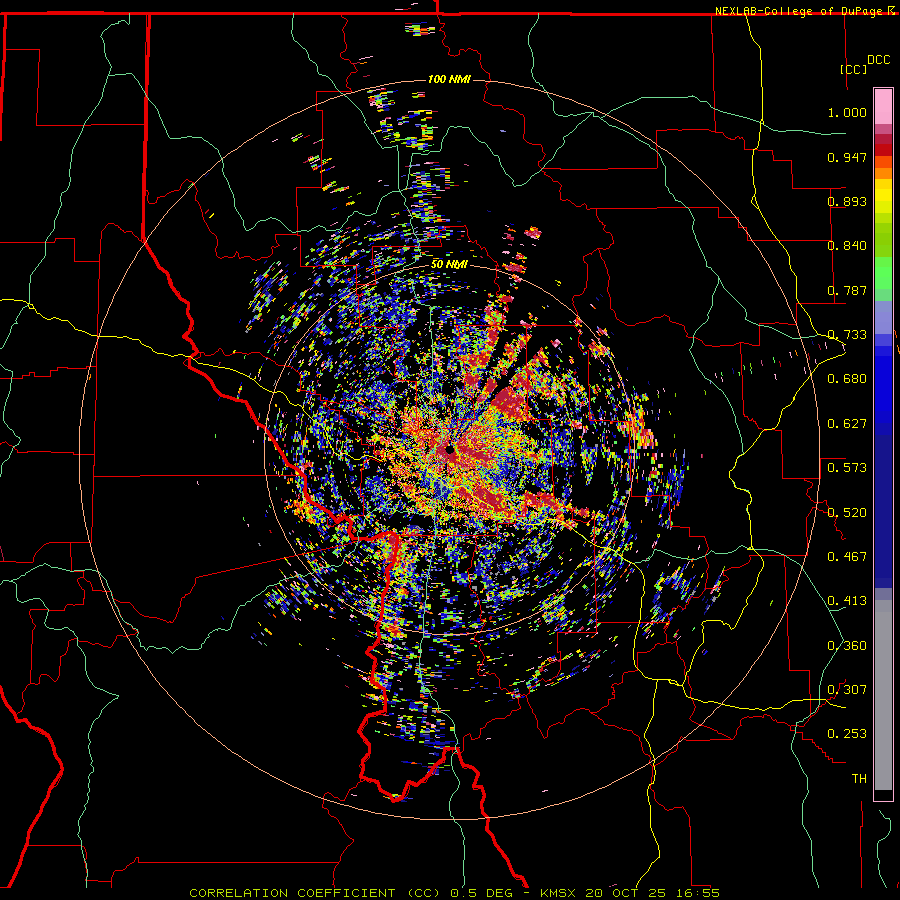Viewport: 900px width, 900px height.
Task: Click the 0.947 color scale value
Action: tap(847, 157)
